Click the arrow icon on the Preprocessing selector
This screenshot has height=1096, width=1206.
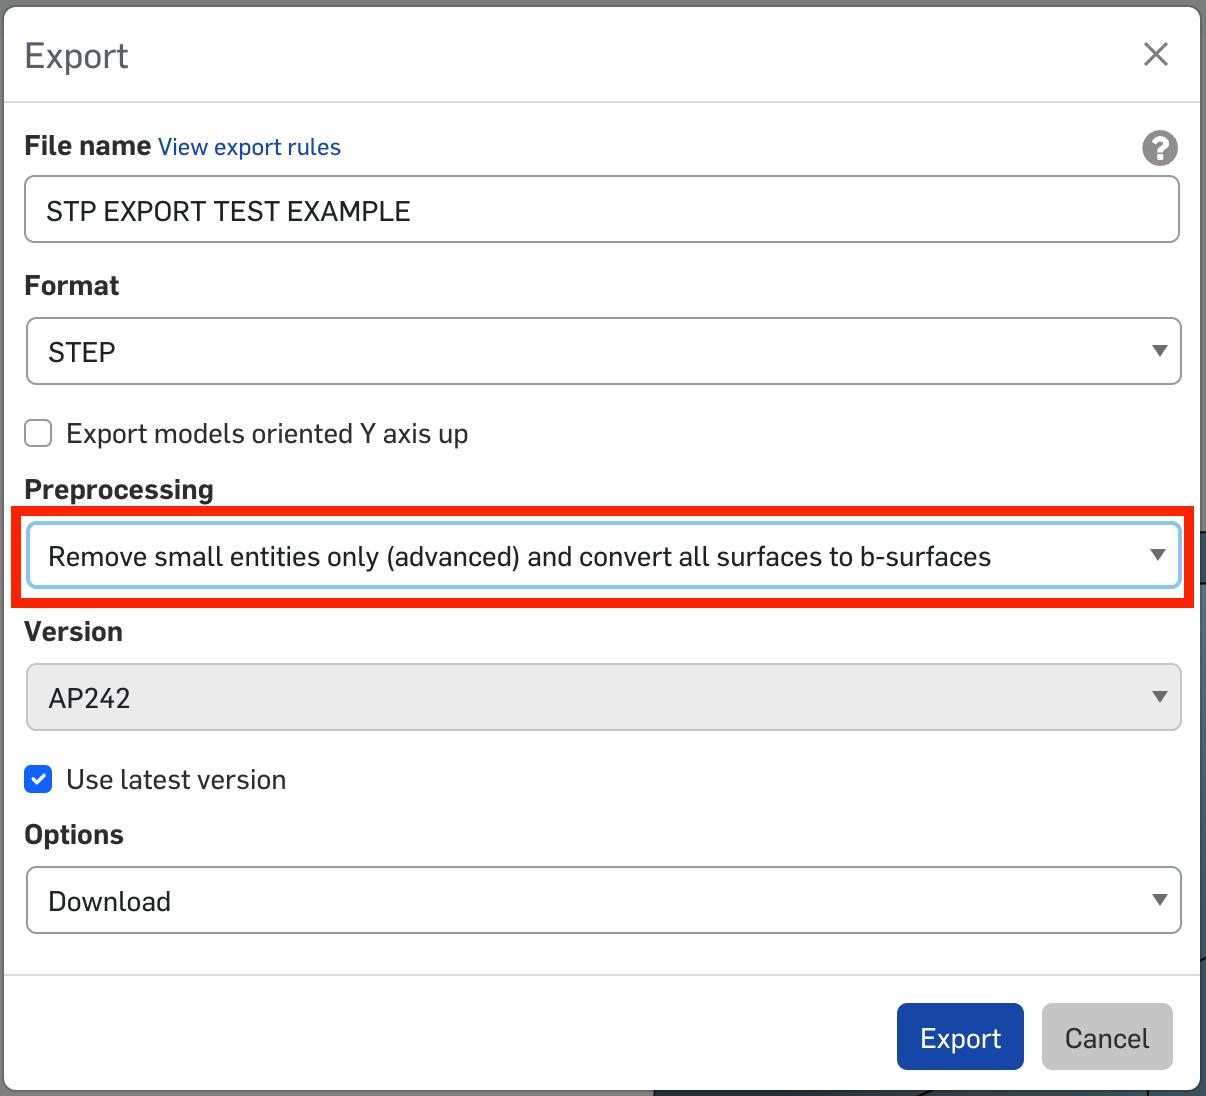(1158, 555)
